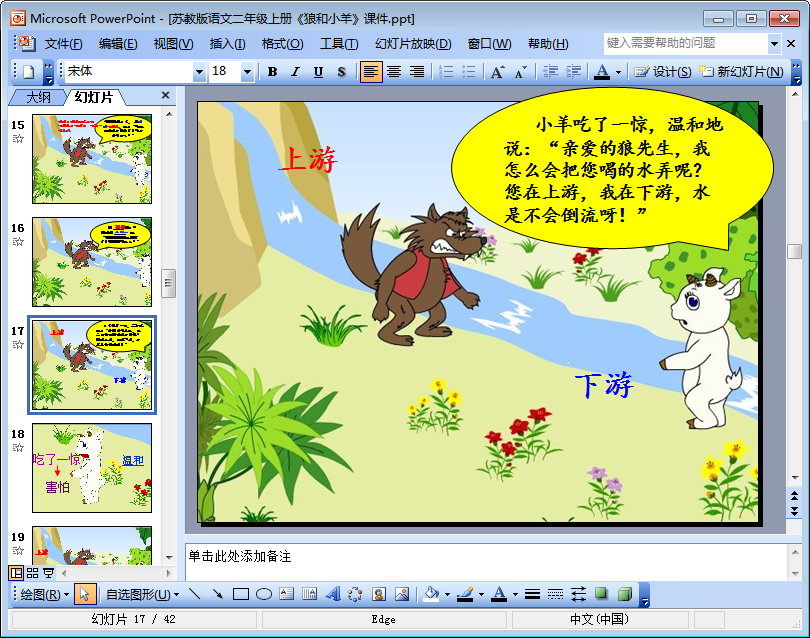Click the help question input box

pos(686,43)
